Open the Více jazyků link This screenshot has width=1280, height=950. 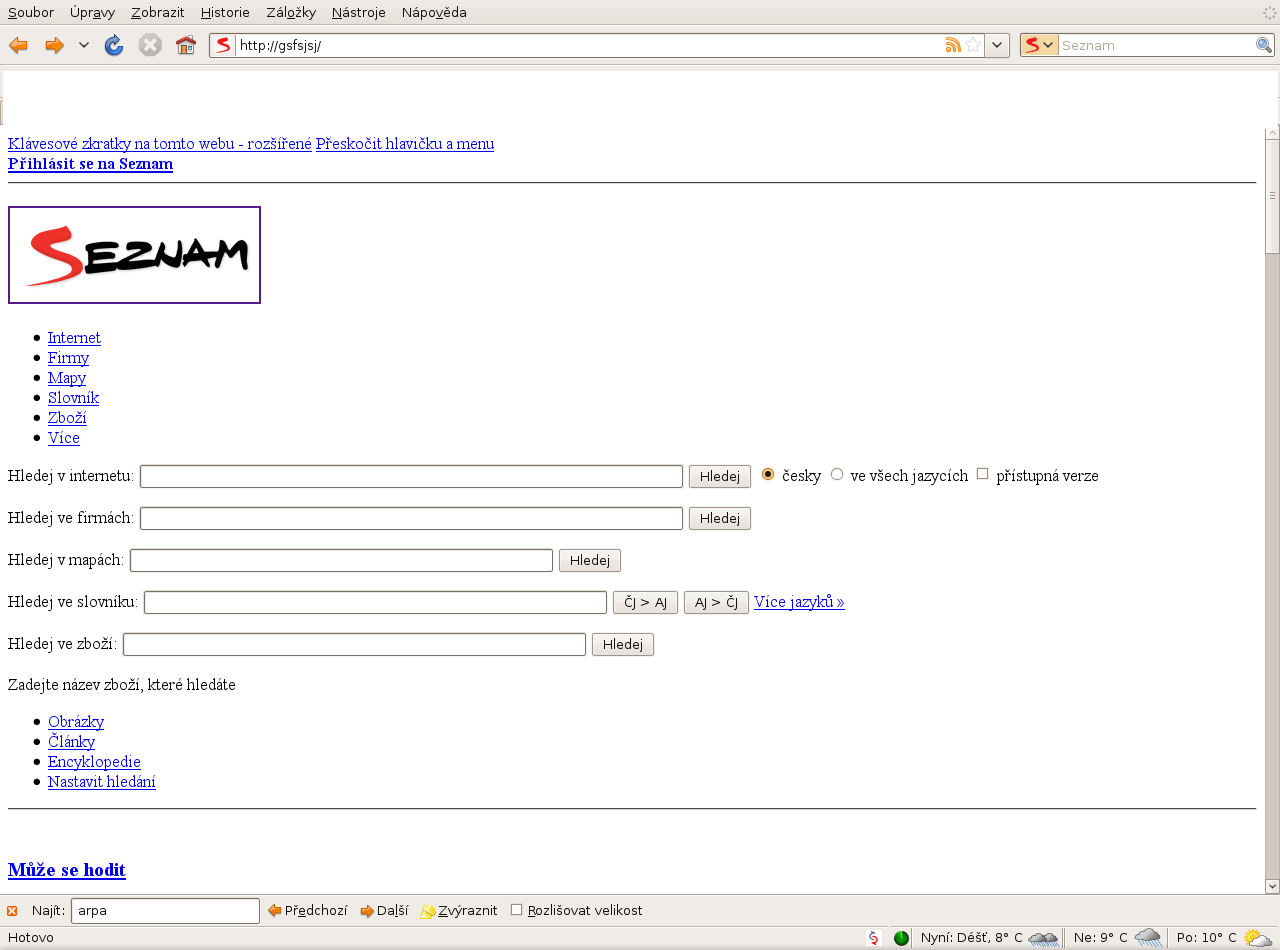(799, 602)
